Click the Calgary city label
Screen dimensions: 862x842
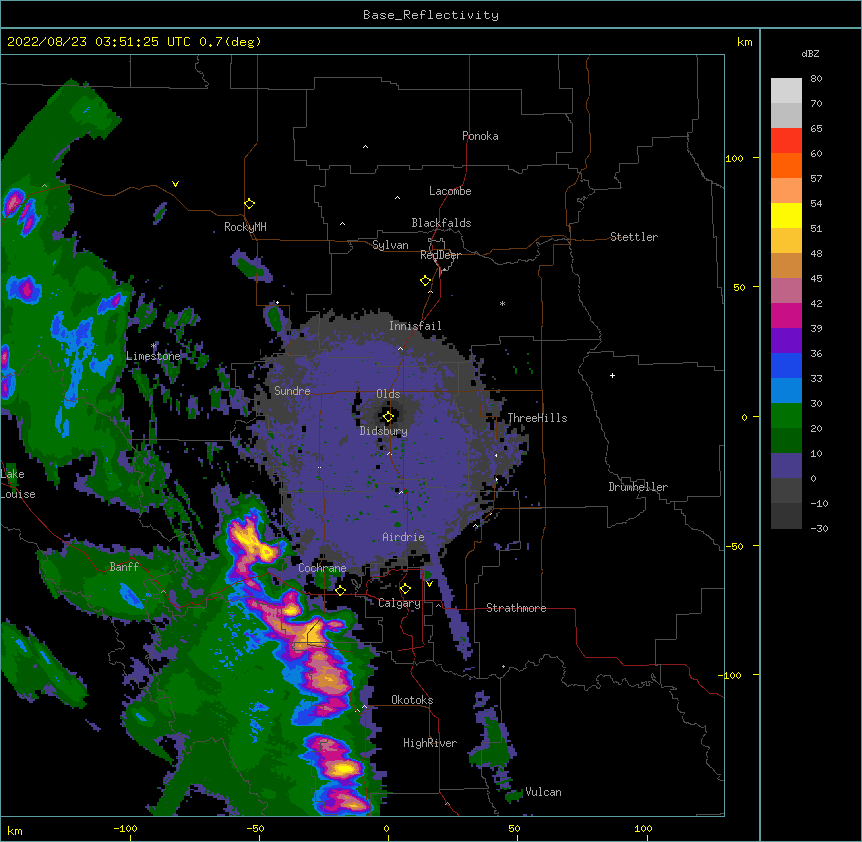coord(399,603)
